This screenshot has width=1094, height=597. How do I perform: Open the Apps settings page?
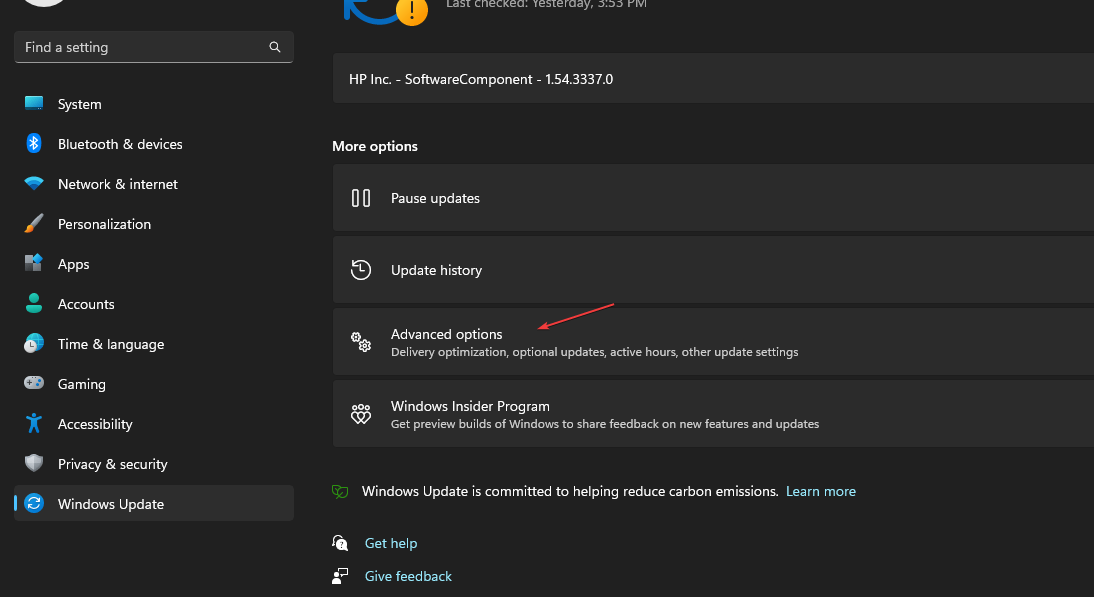pos(73,264)
